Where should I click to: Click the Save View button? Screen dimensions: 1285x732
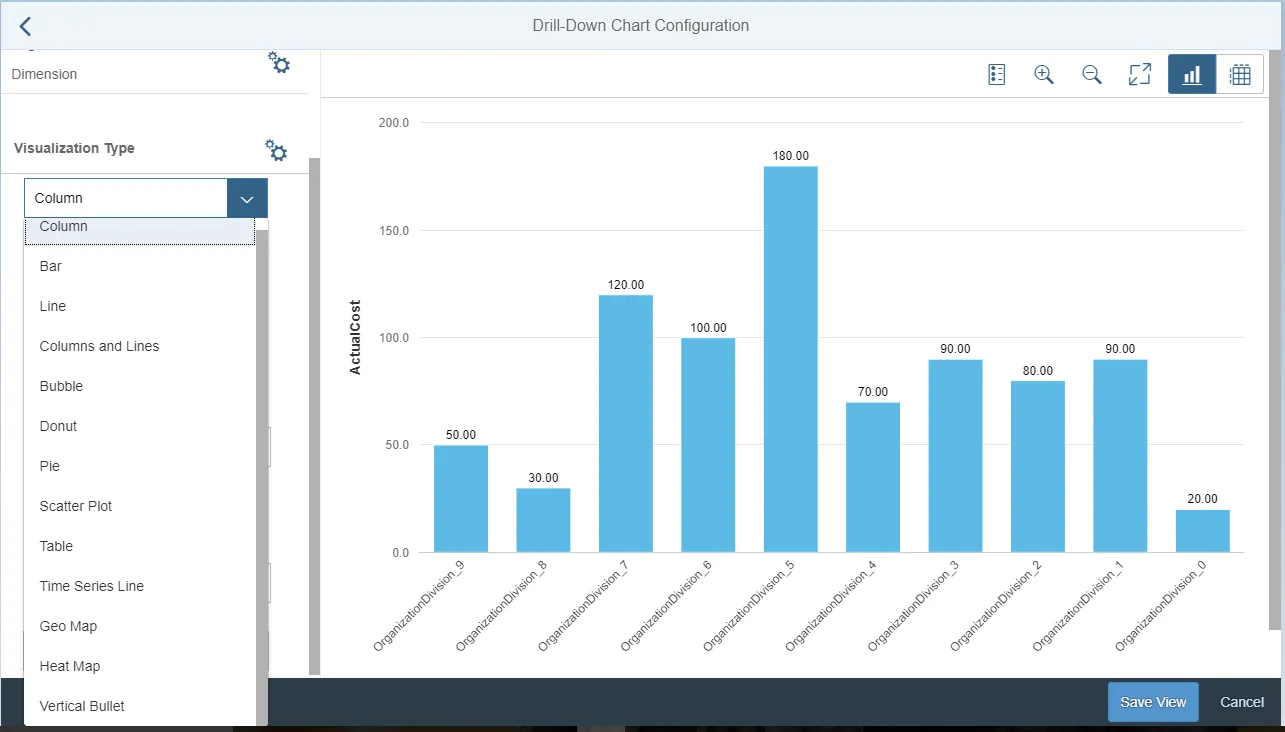(x=1152, y=701)
